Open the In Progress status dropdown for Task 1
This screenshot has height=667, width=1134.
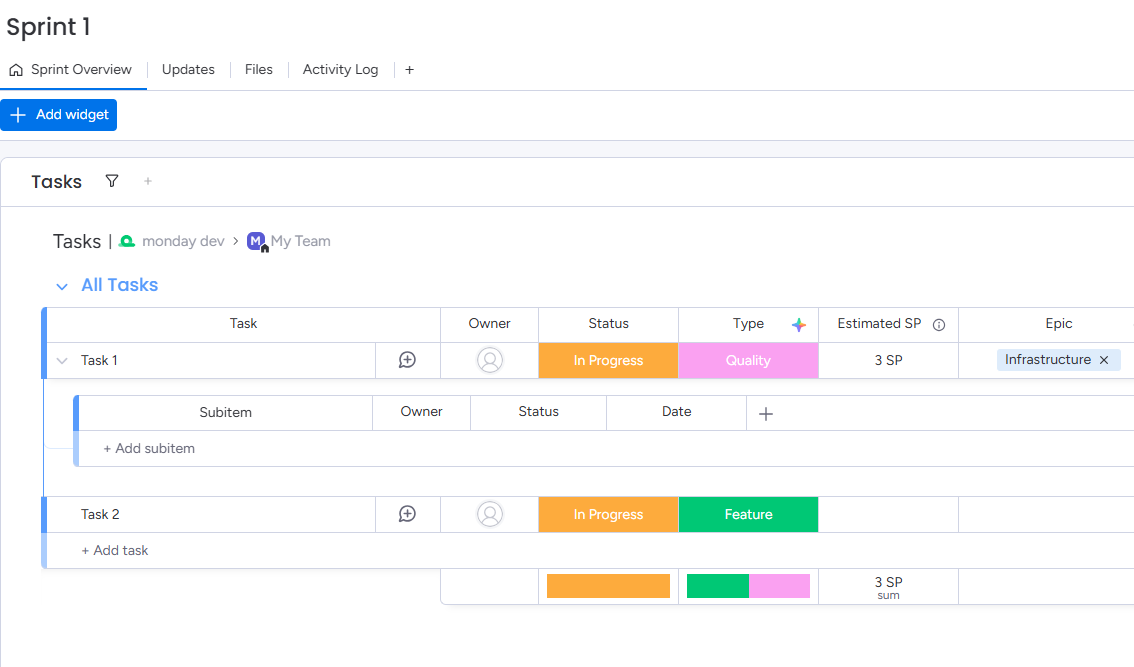[x=608, y=360]
